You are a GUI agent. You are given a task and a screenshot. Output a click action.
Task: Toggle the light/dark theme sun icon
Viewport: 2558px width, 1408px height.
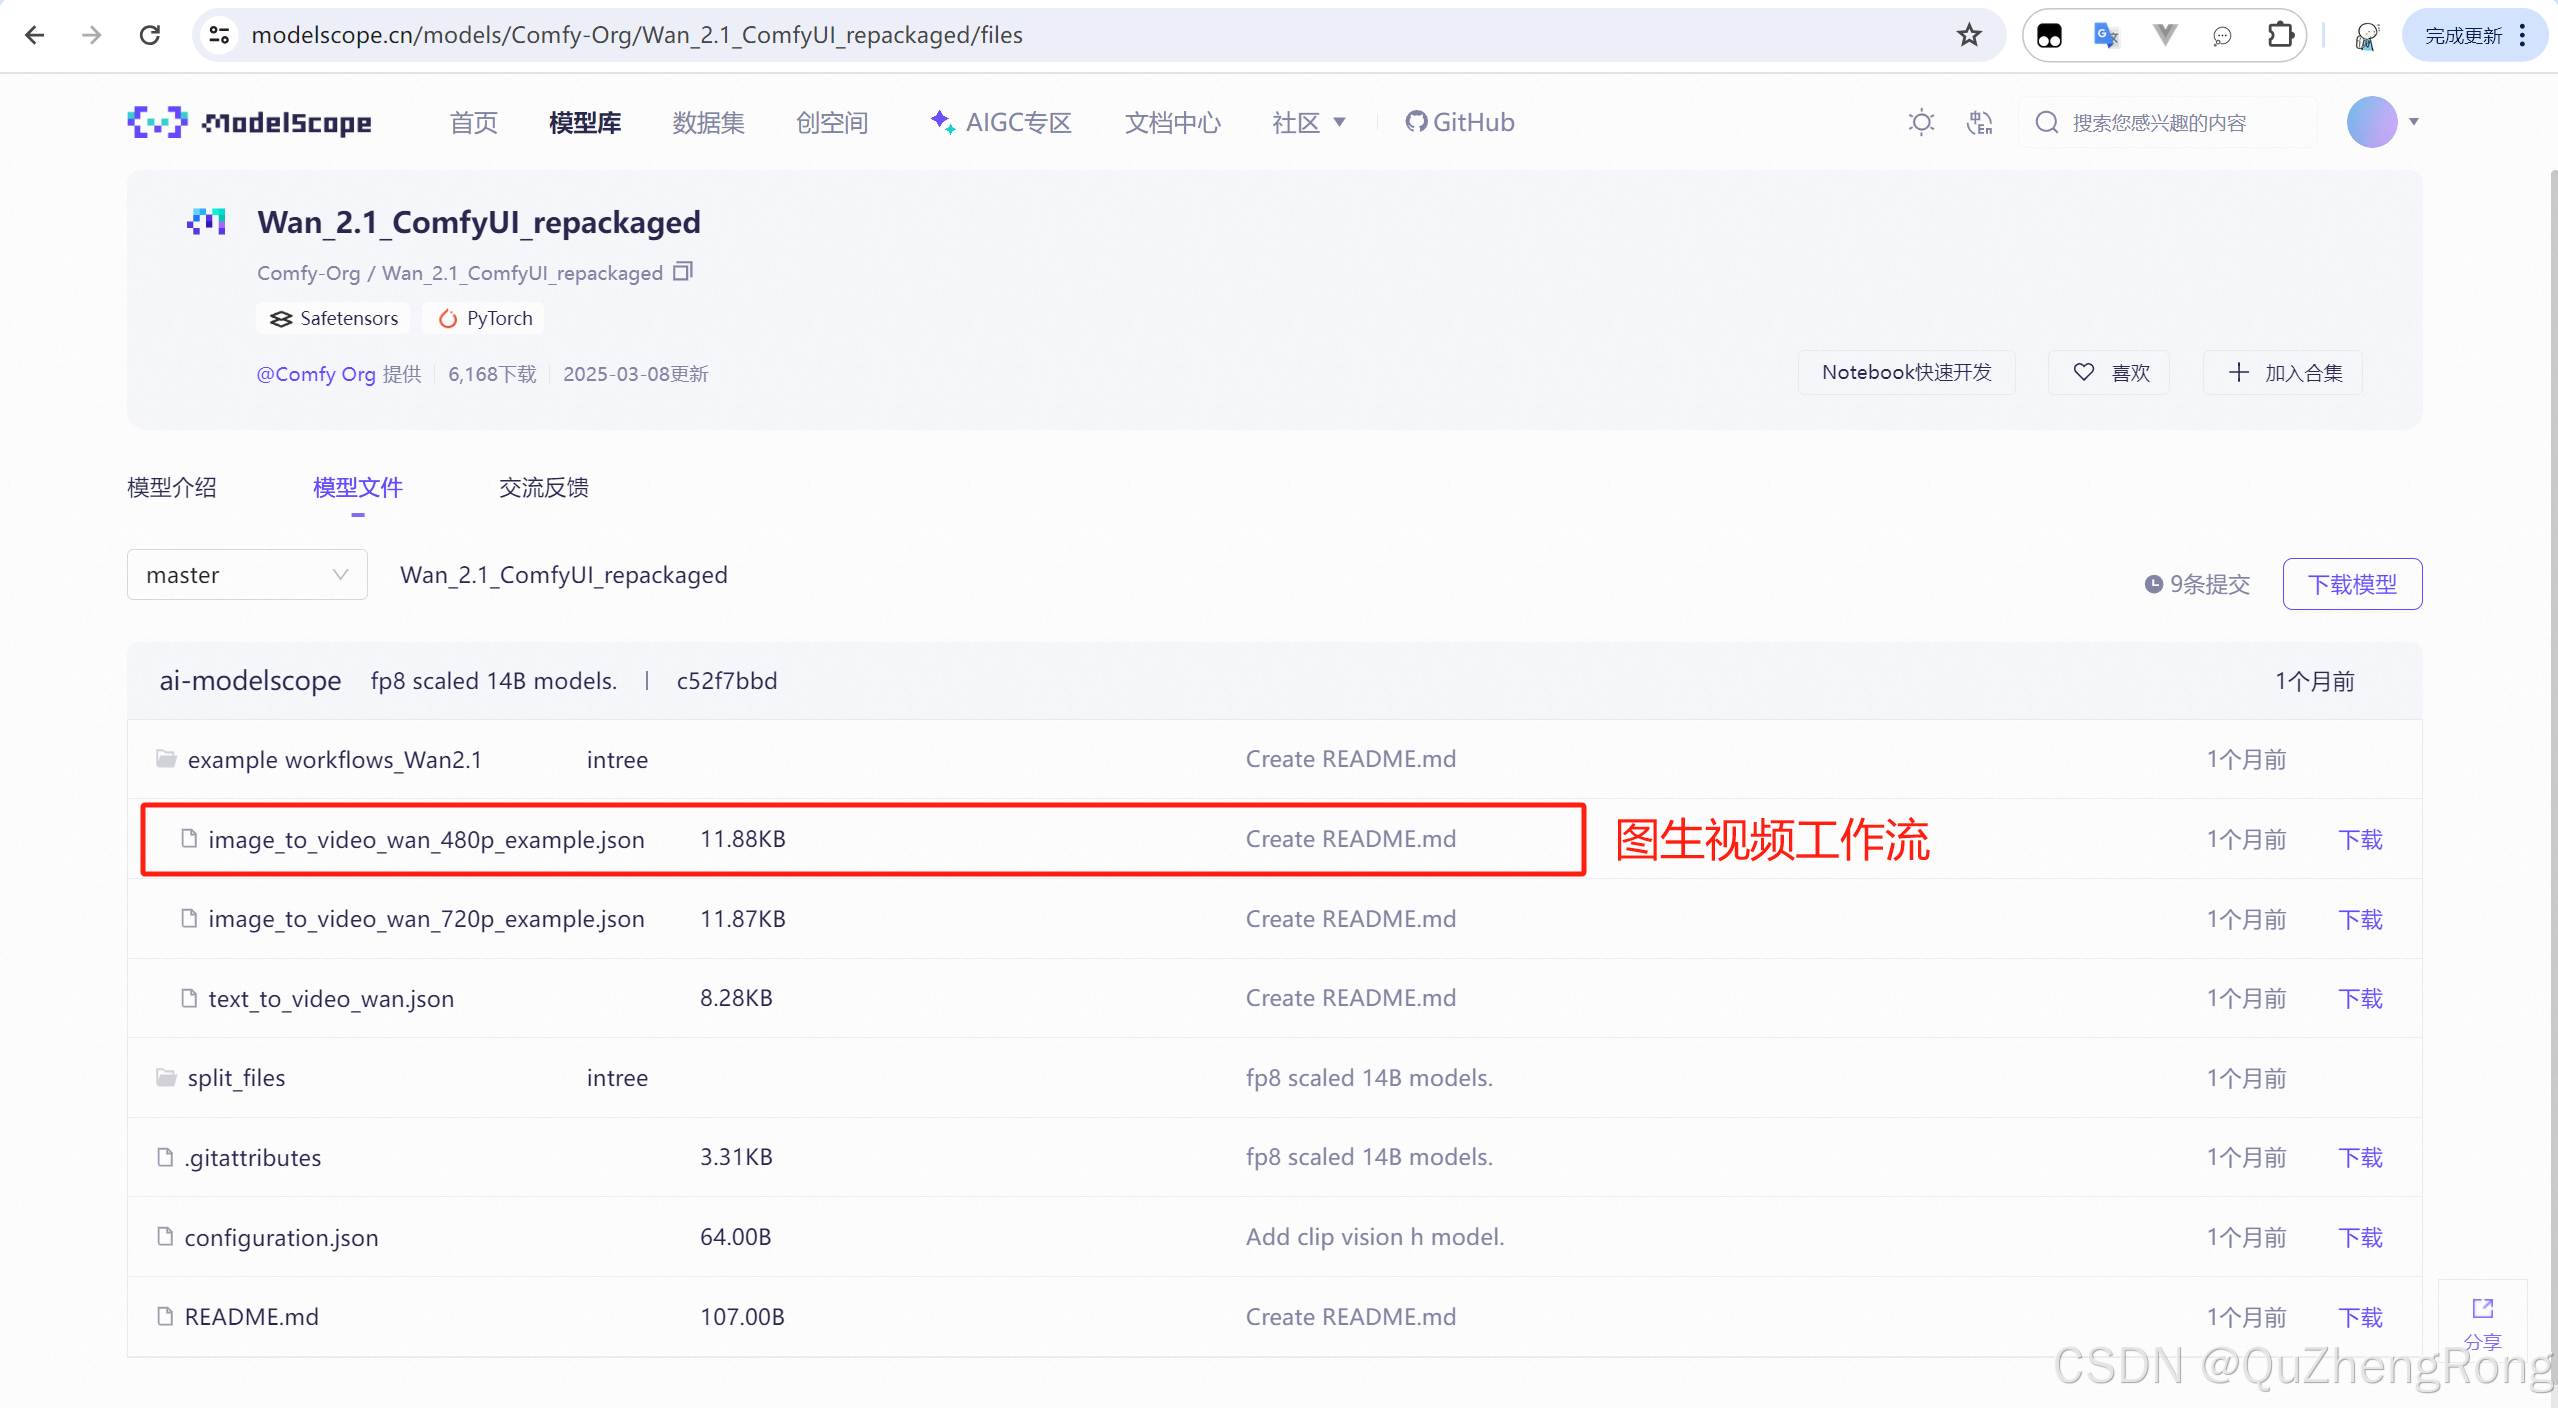(1920, 122)
